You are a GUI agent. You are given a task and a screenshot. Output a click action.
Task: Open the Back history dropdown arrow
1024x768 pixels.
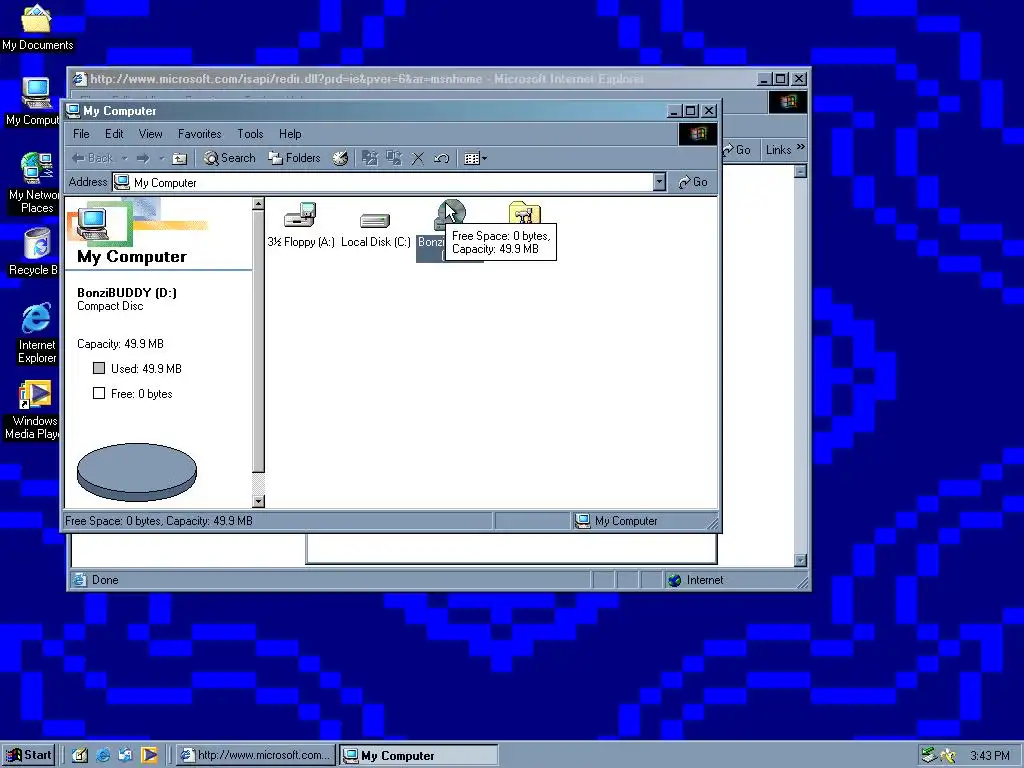(x=124, y=158)
